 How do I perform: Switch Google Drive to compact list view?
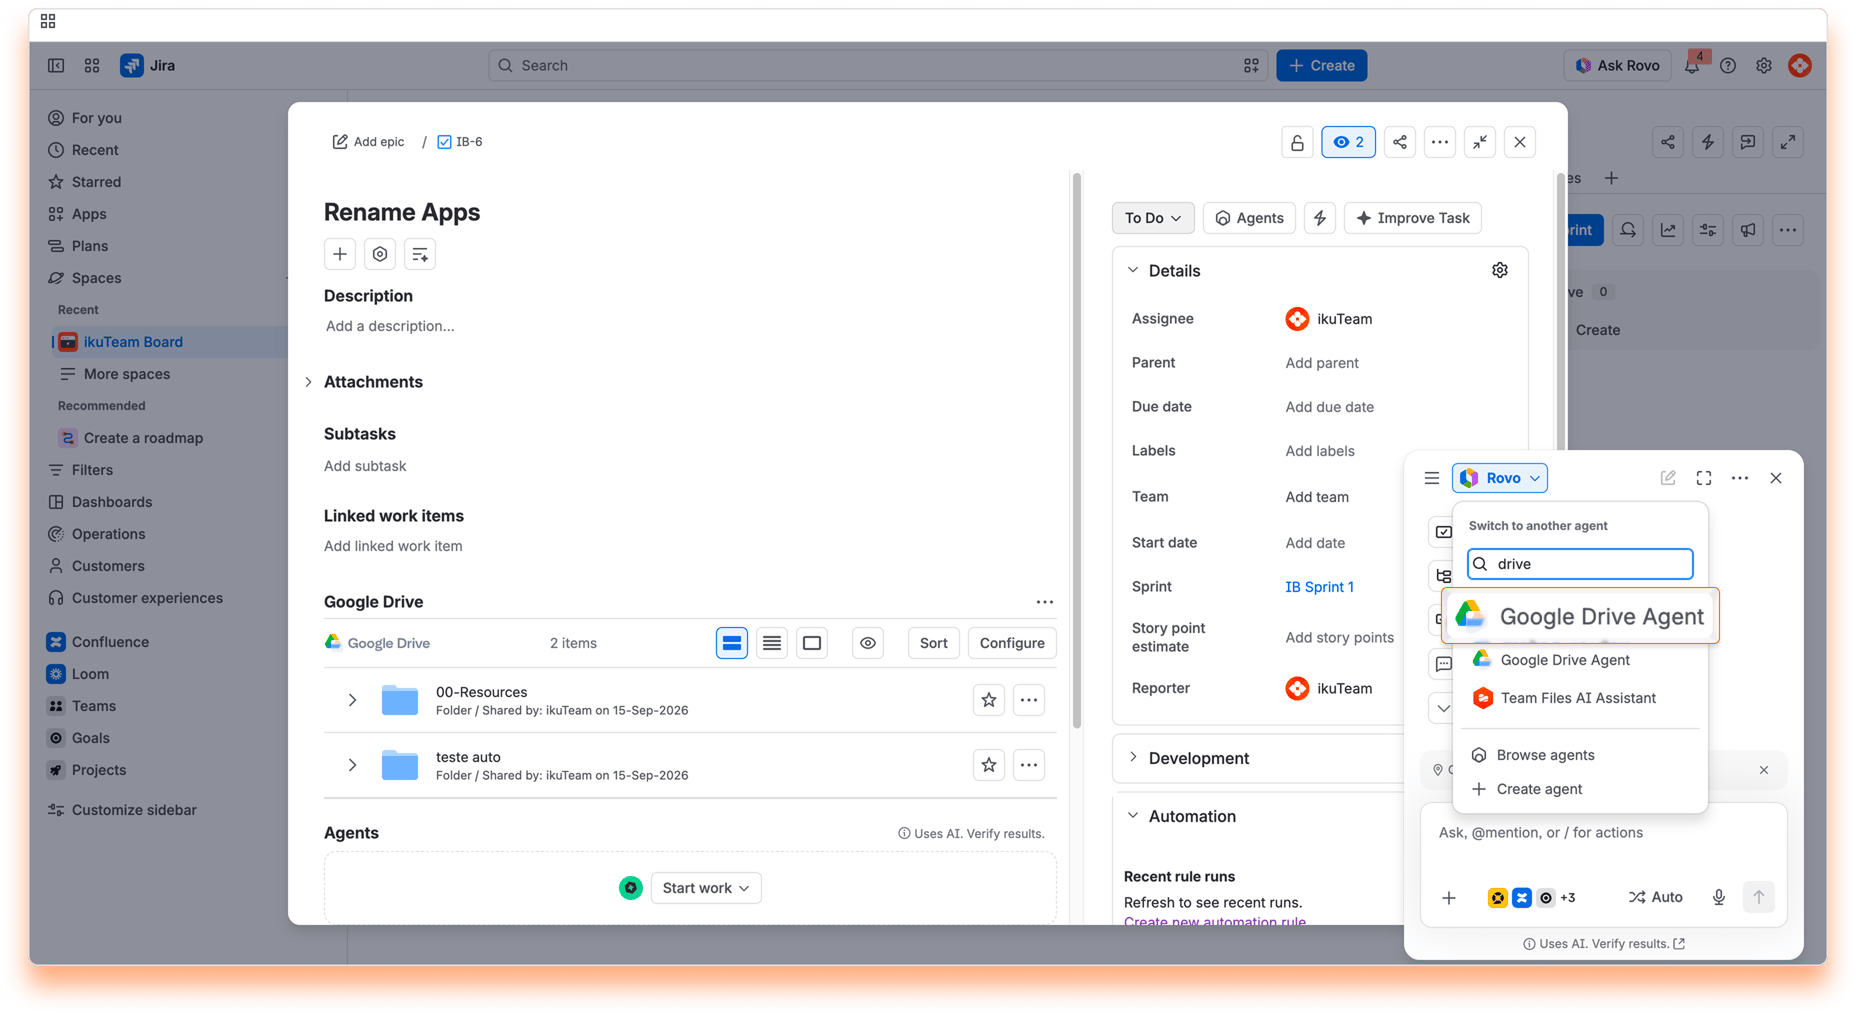pyautogui.click(x=772, y=643)
